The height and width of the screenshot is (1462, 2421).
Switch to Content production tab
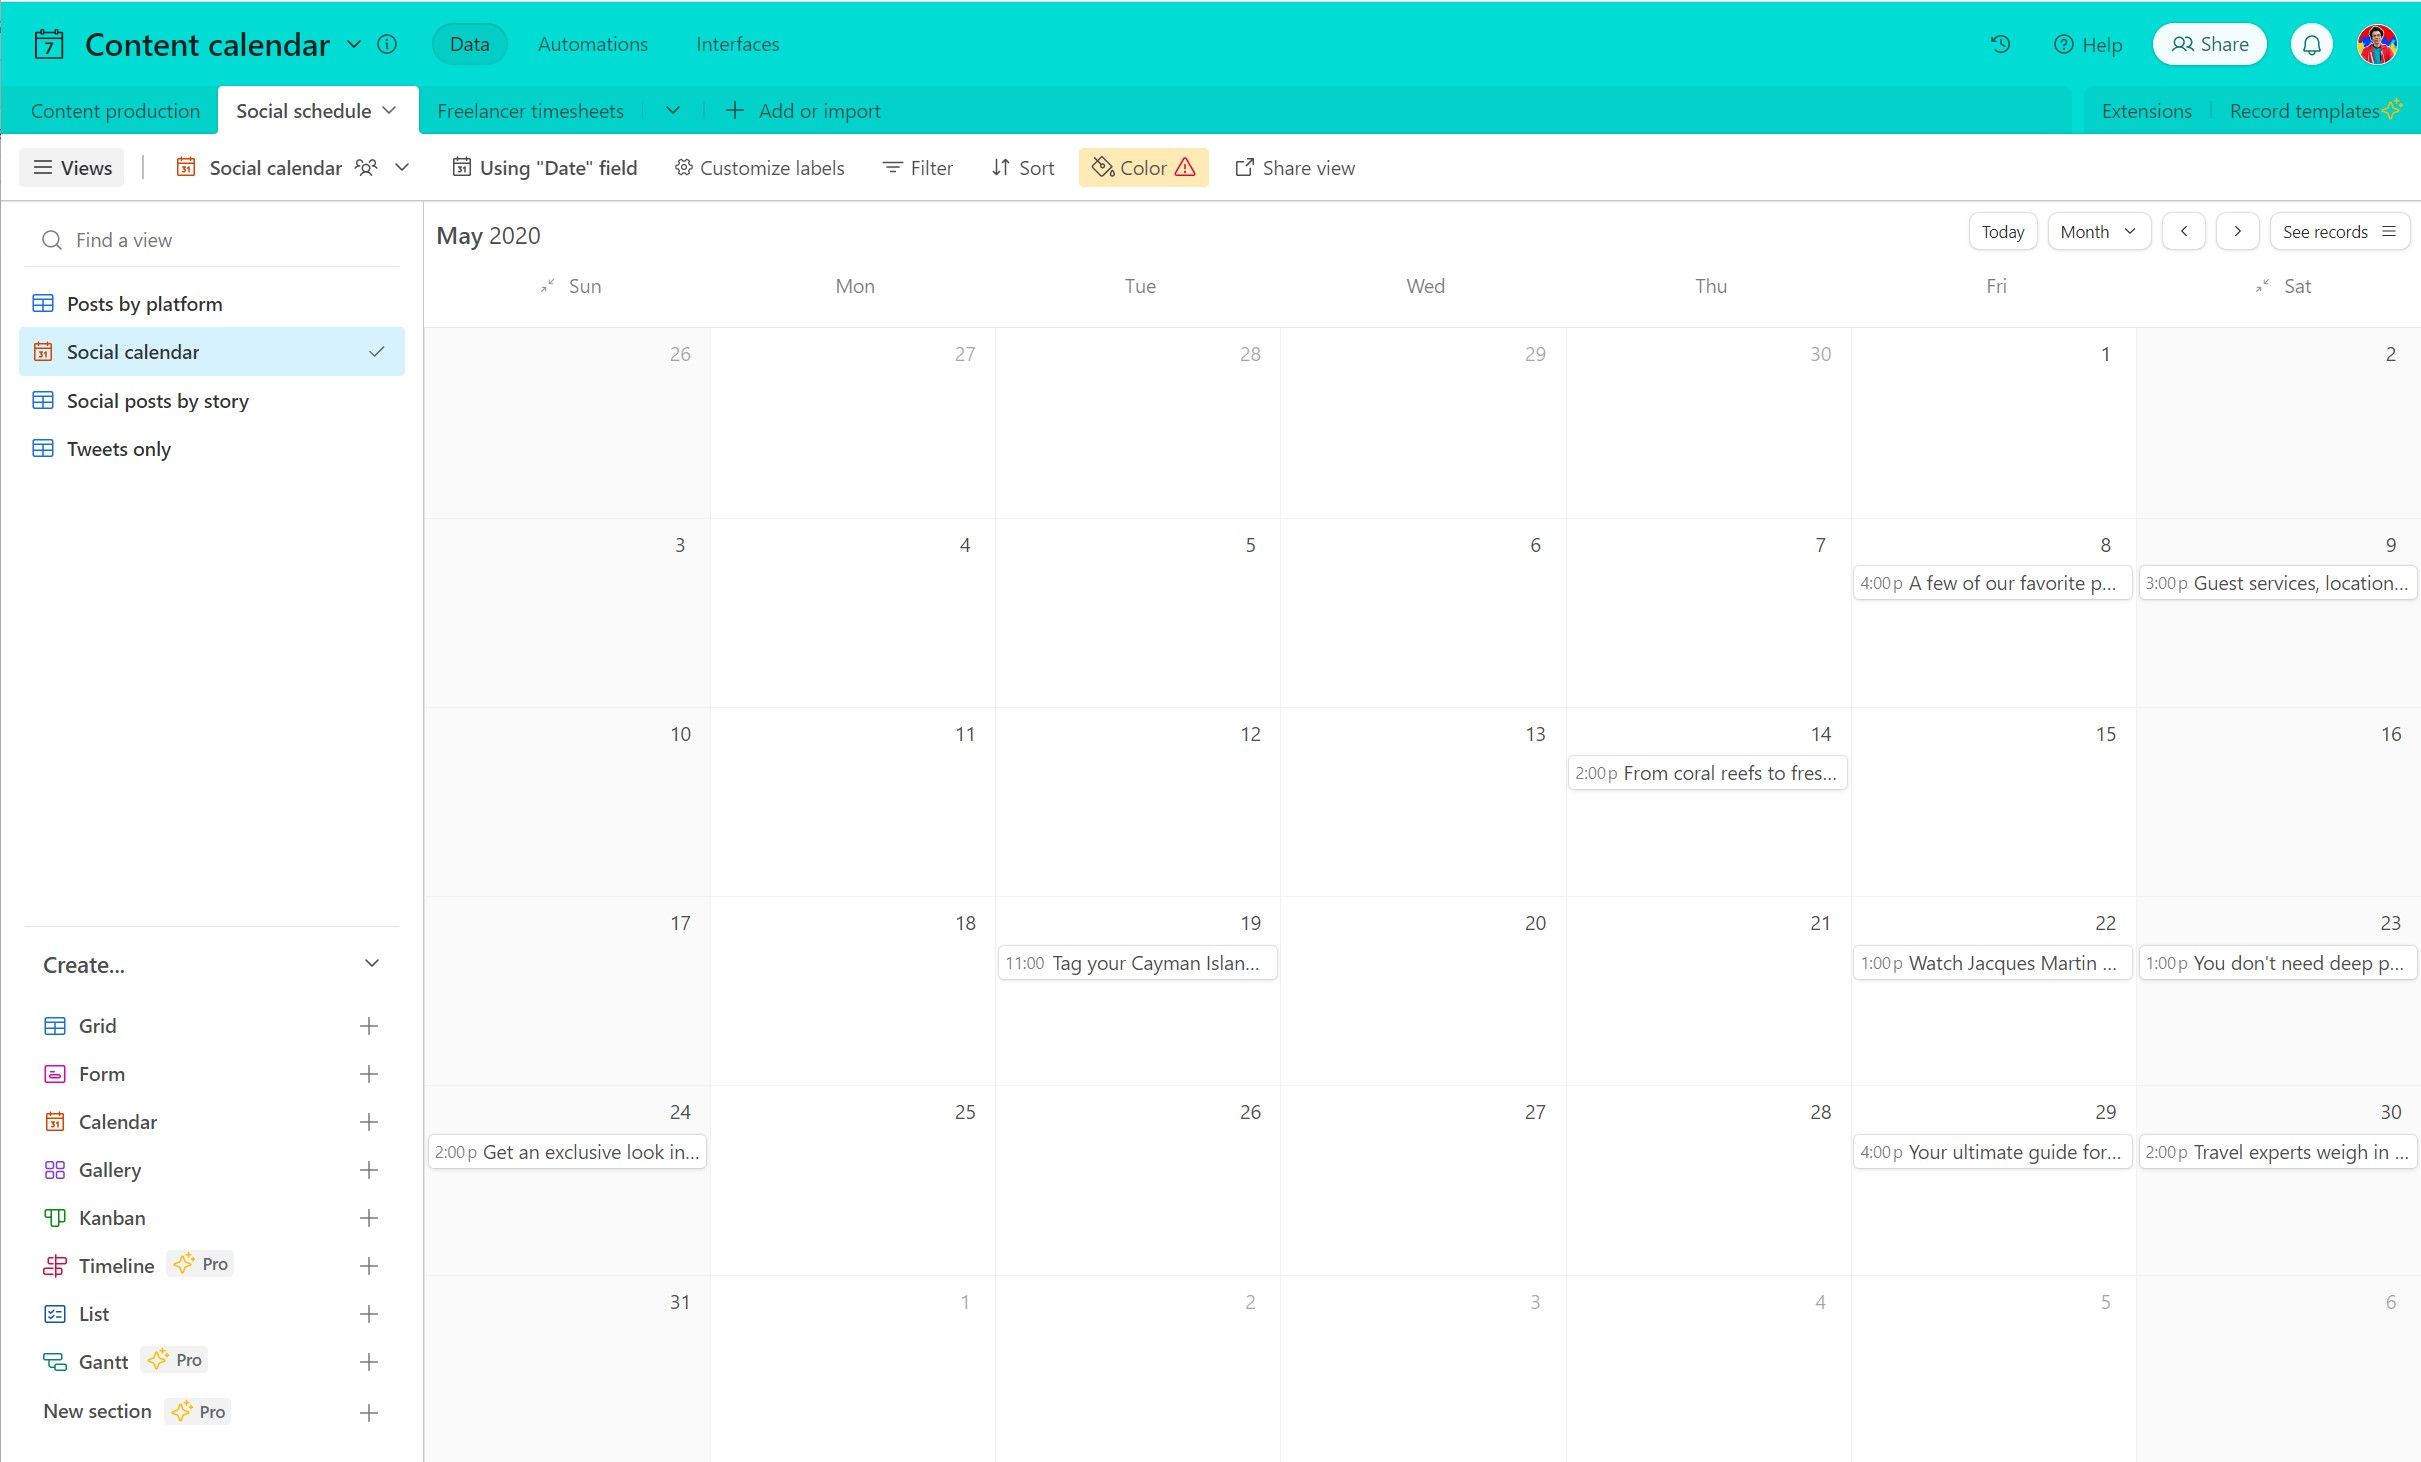[114, 111]
